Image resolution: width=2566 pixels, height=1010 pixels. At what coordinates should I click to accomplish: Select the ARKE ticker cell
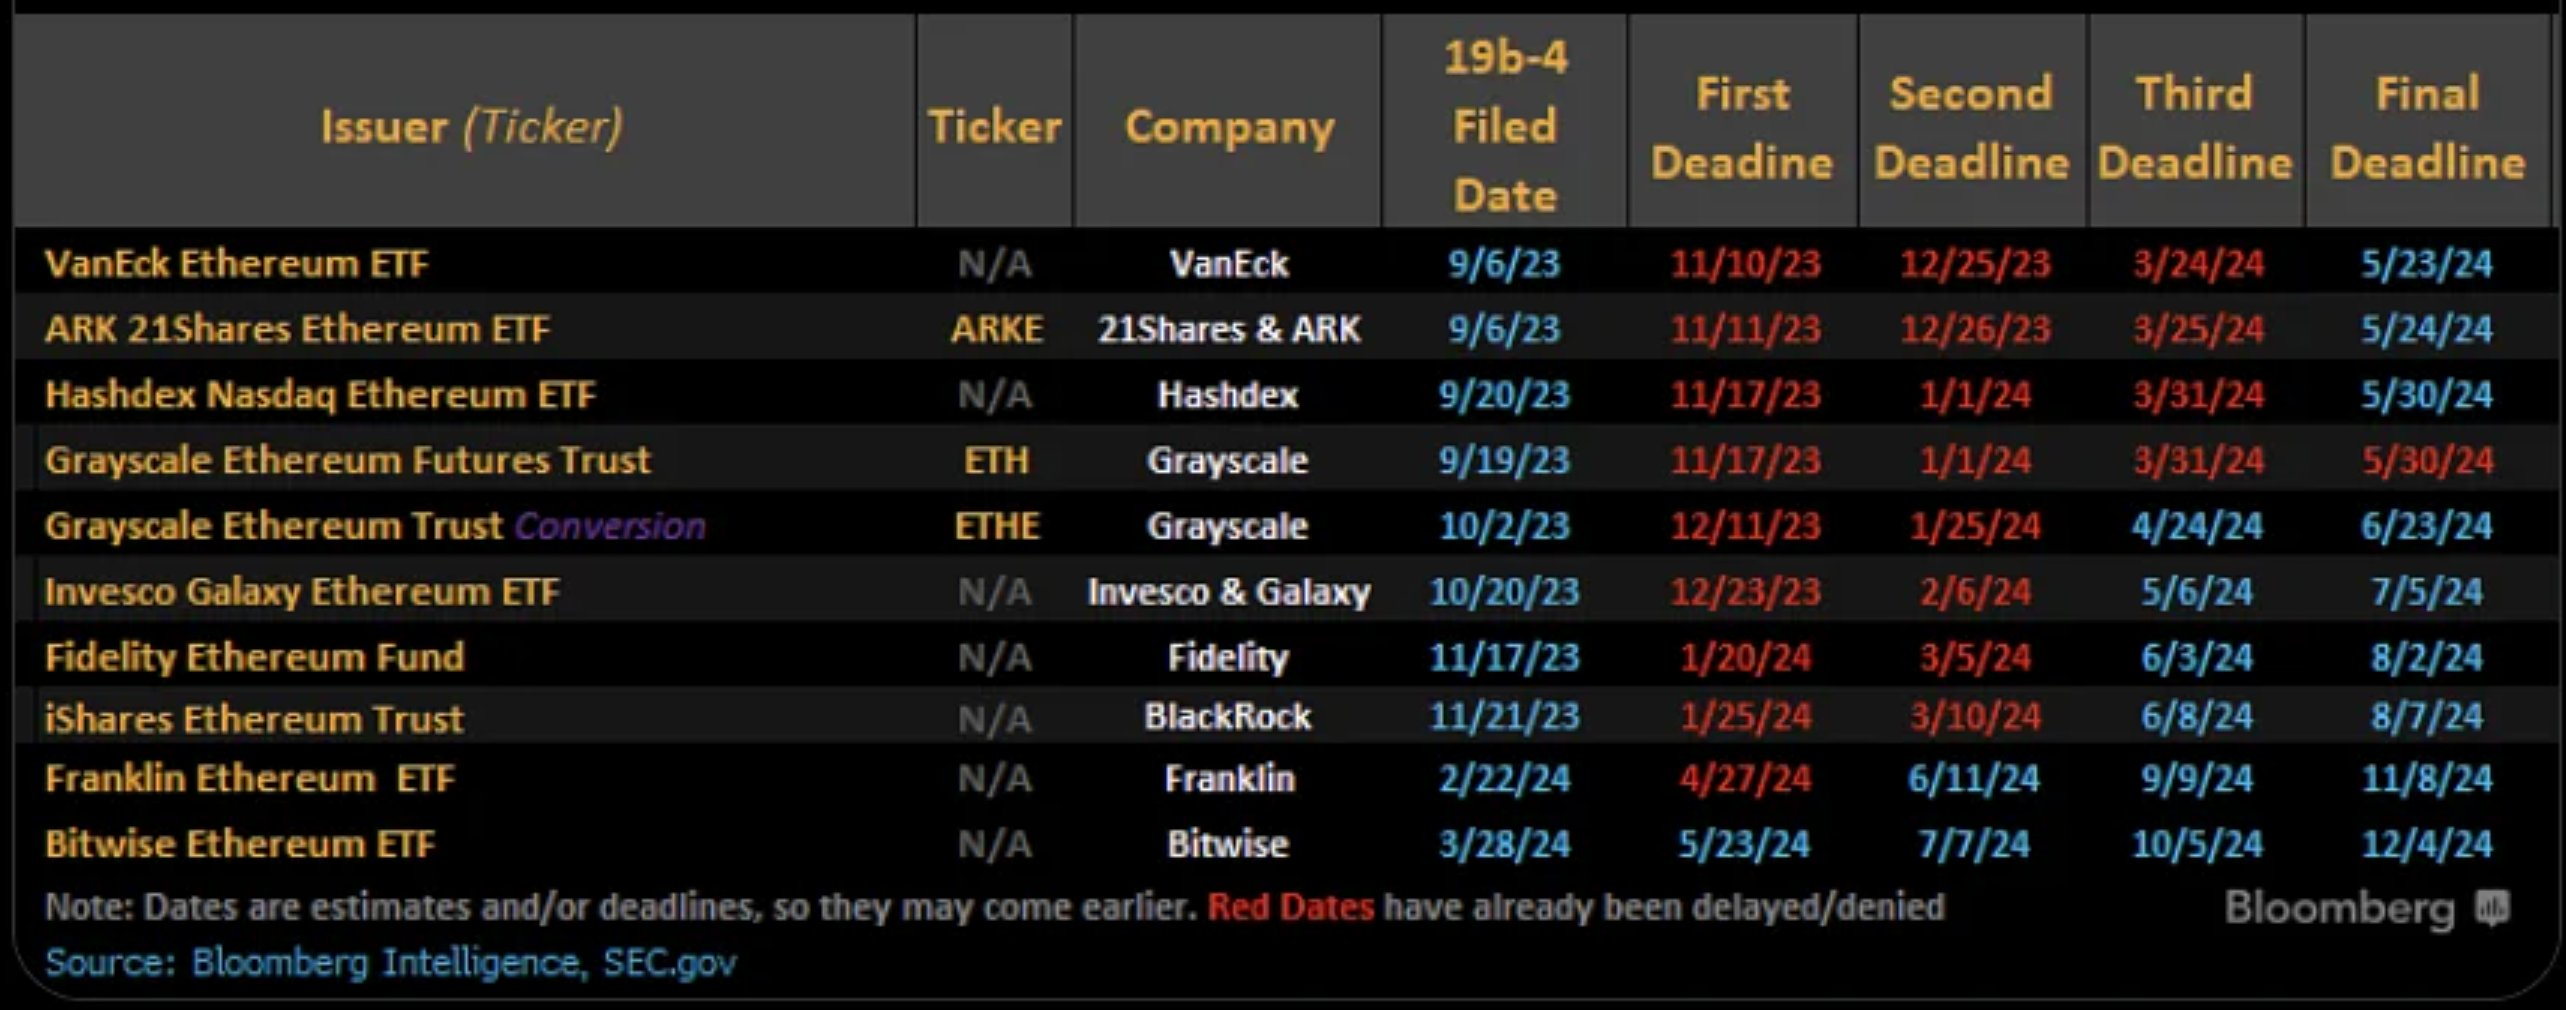pyautogui.click(x=996, y=329)
